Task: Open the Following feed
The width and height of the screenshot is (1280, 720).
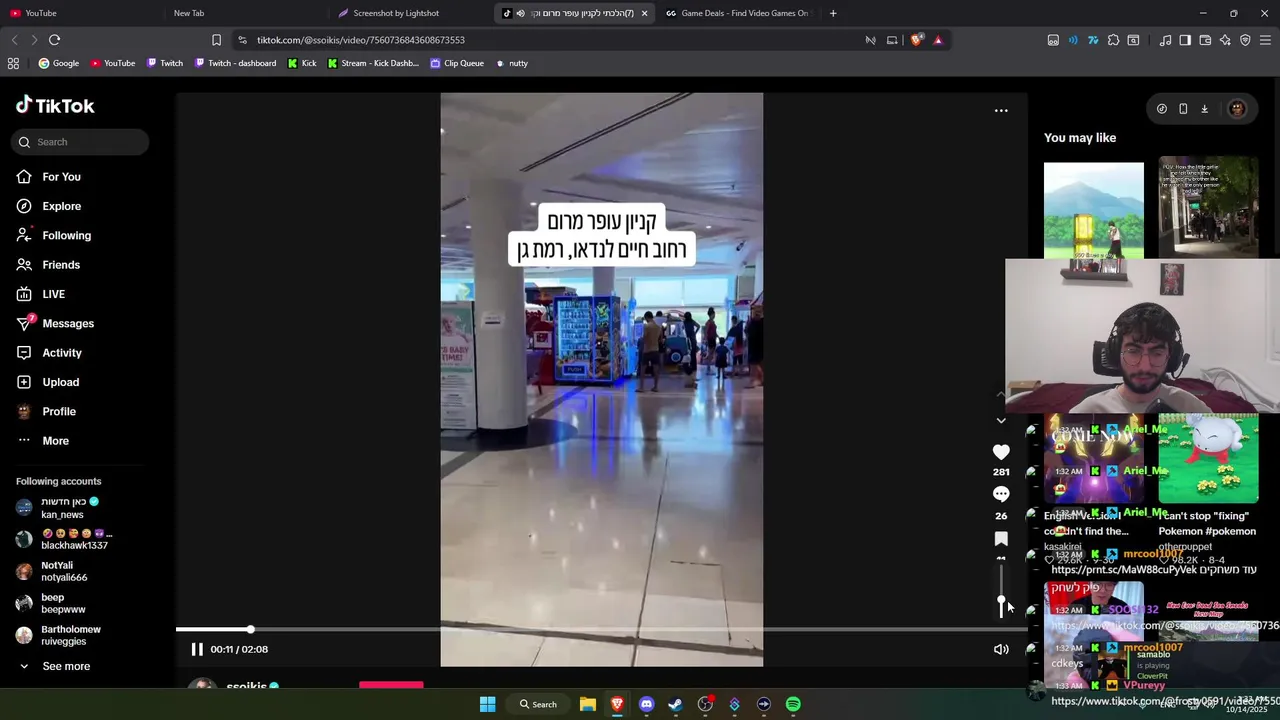Action: (x=66, y=236)
